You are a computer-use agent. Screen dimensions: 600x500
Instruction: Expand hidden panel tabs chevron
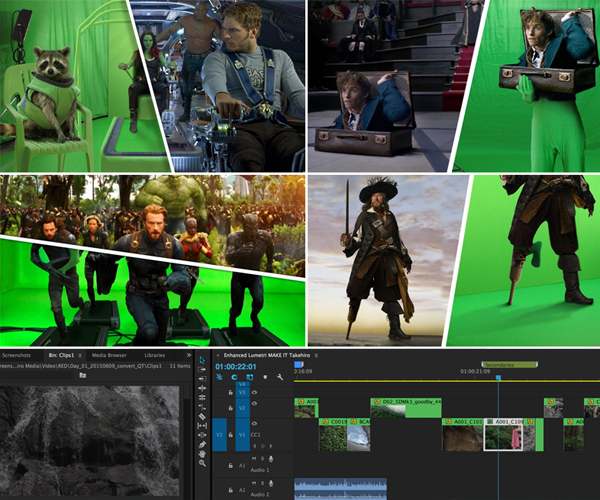[189, 355]
